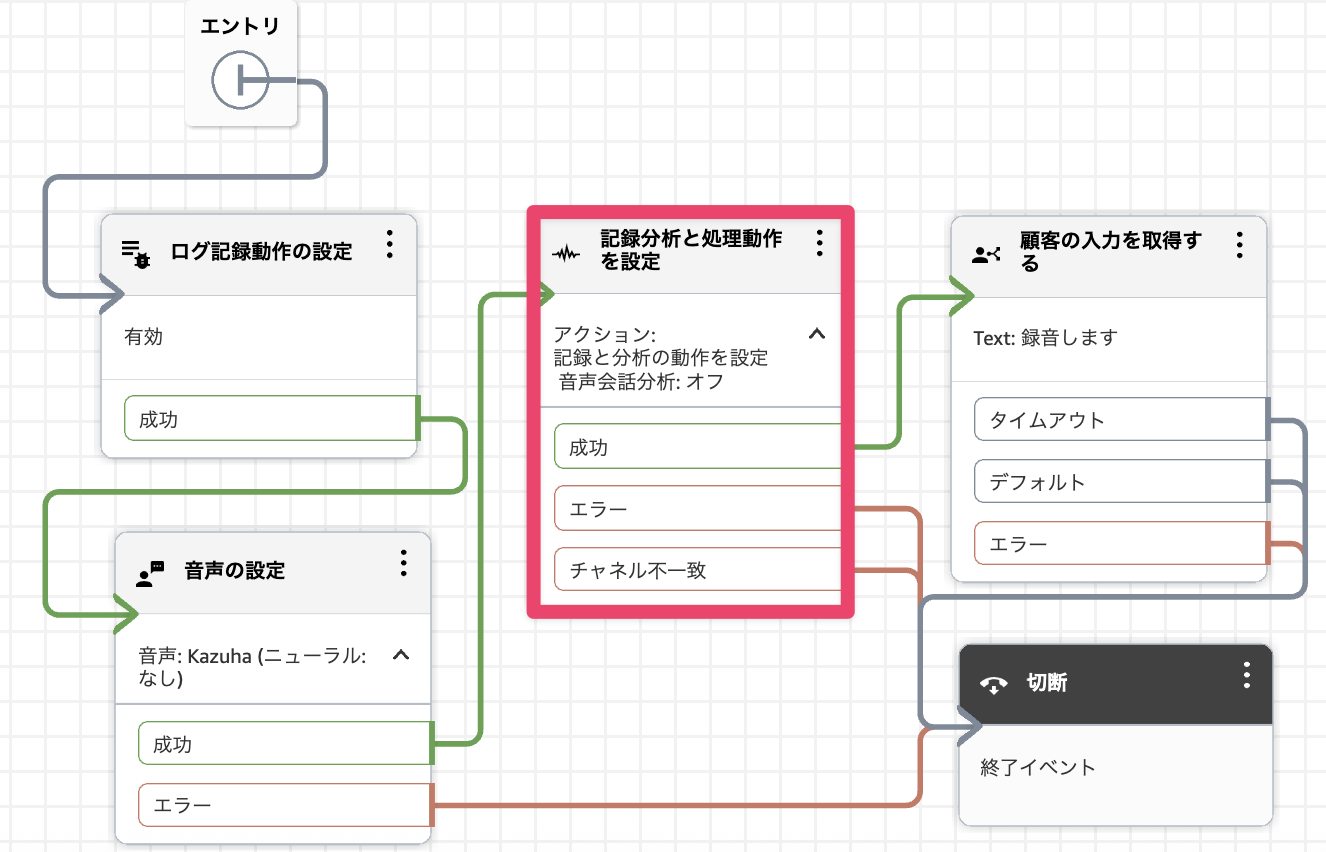Click the phone icon on the 切断 block
1326x852 pixels.
pyautogui.click(x=993, y=682)
